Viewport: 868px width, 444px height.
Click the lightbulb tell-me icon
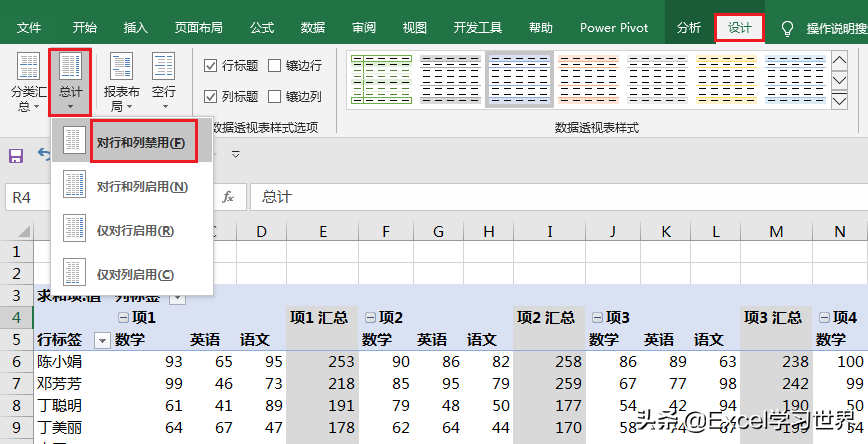[x=787, y=28]
